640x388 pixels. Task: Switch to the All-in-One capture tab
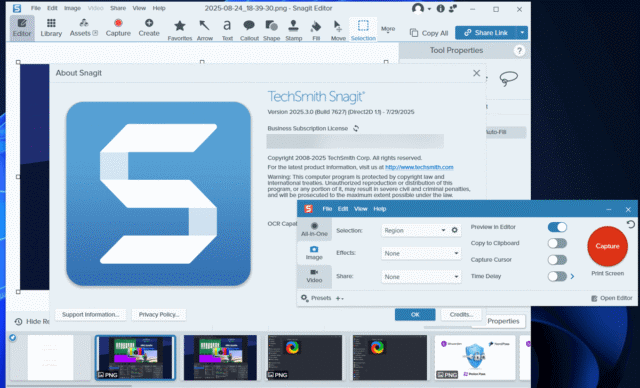[x=314, y=229]
